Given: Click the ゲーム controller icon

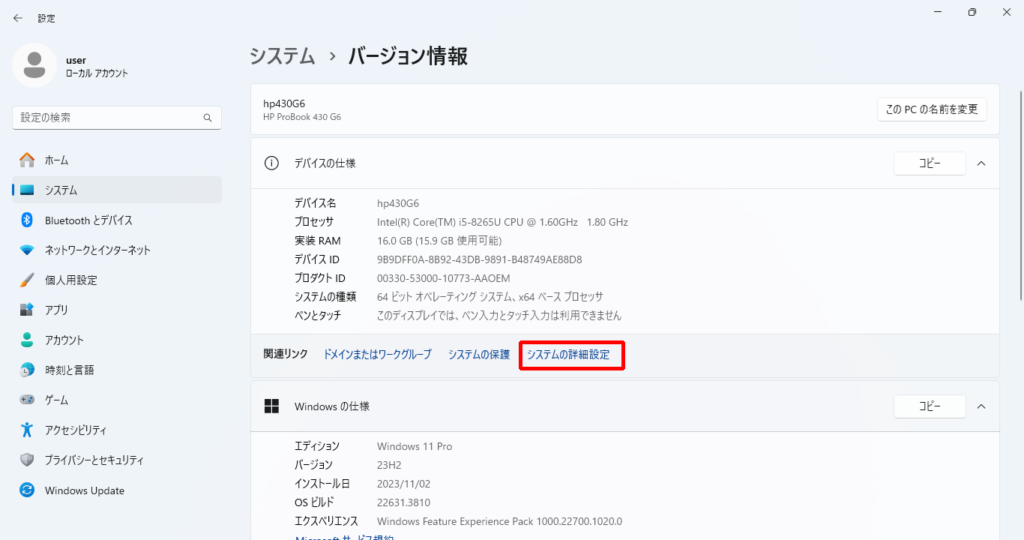Looking at the screenshot, I should (x=27, y=400).
